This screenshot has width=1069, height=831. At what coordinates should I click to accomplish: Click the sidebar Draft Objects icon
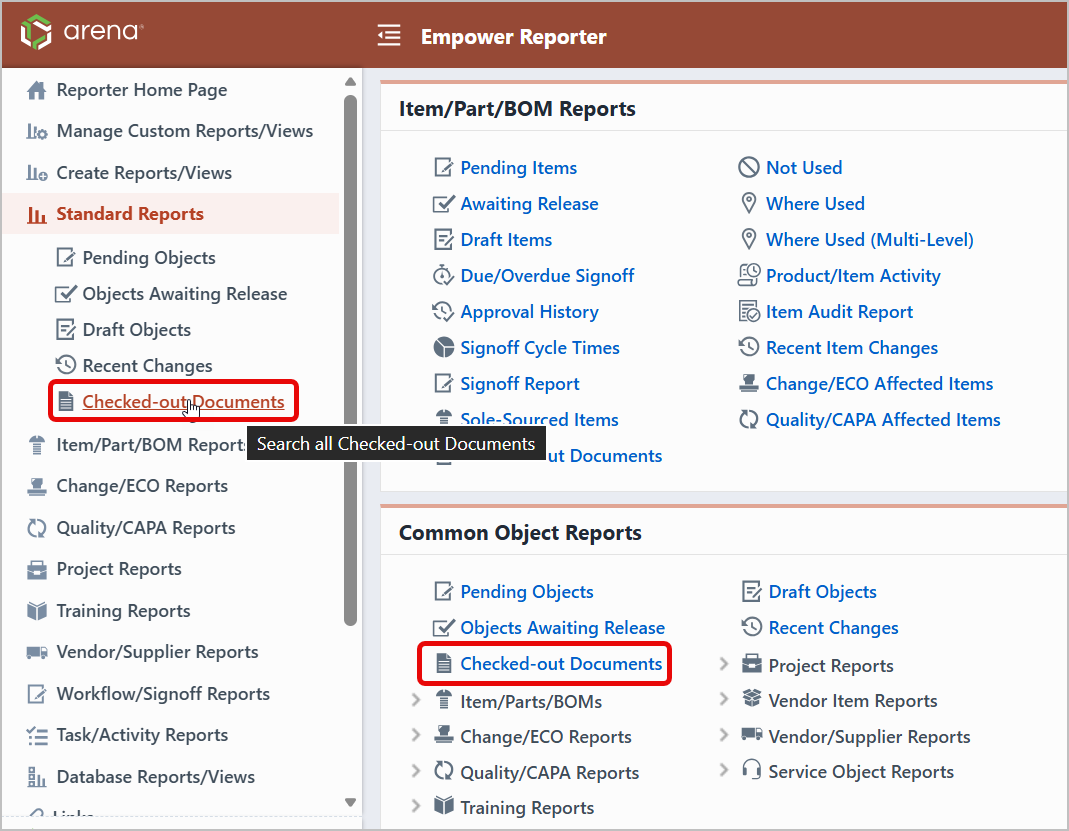[x=65, y=330]
